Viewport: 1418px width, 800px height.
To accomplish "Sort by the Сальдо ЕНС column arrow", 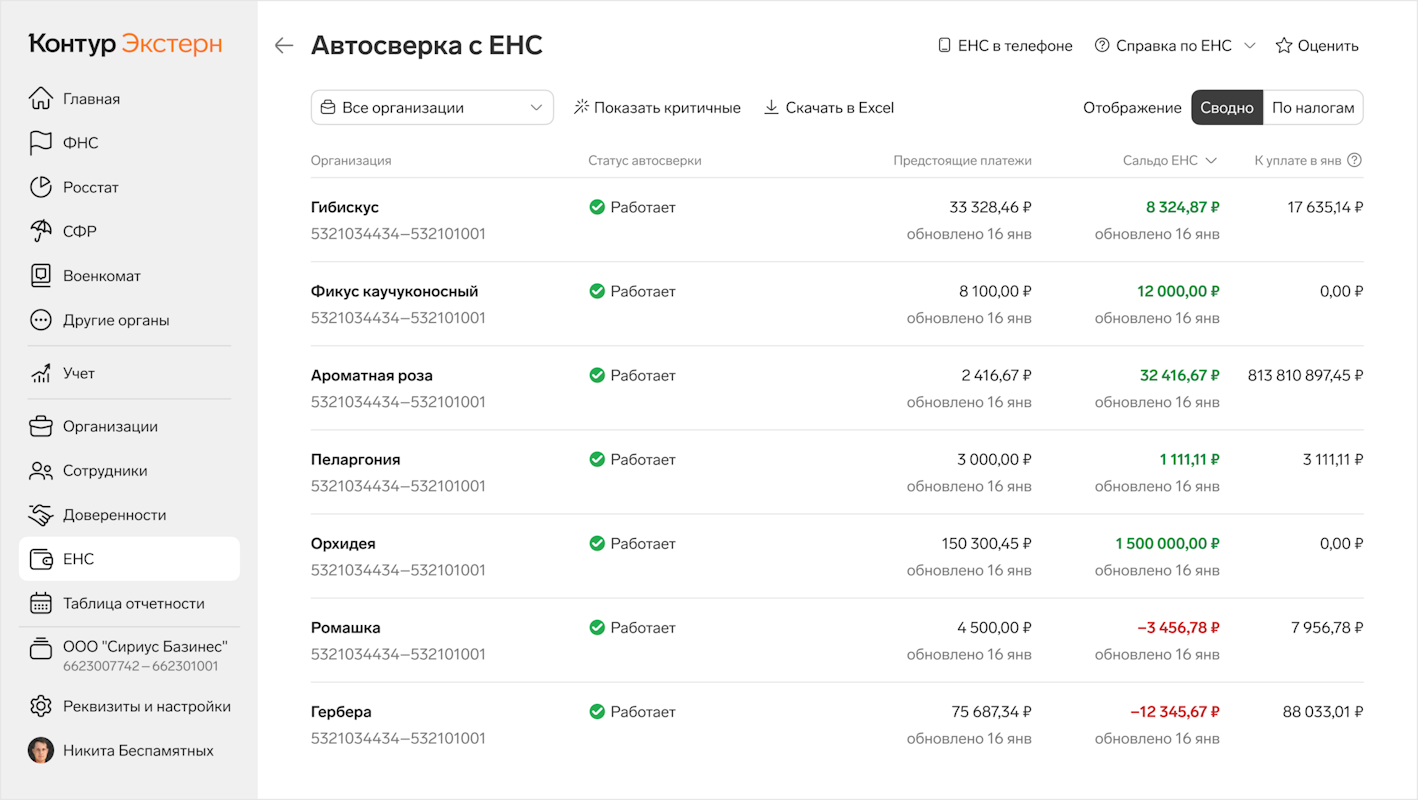I will 1211,161.
